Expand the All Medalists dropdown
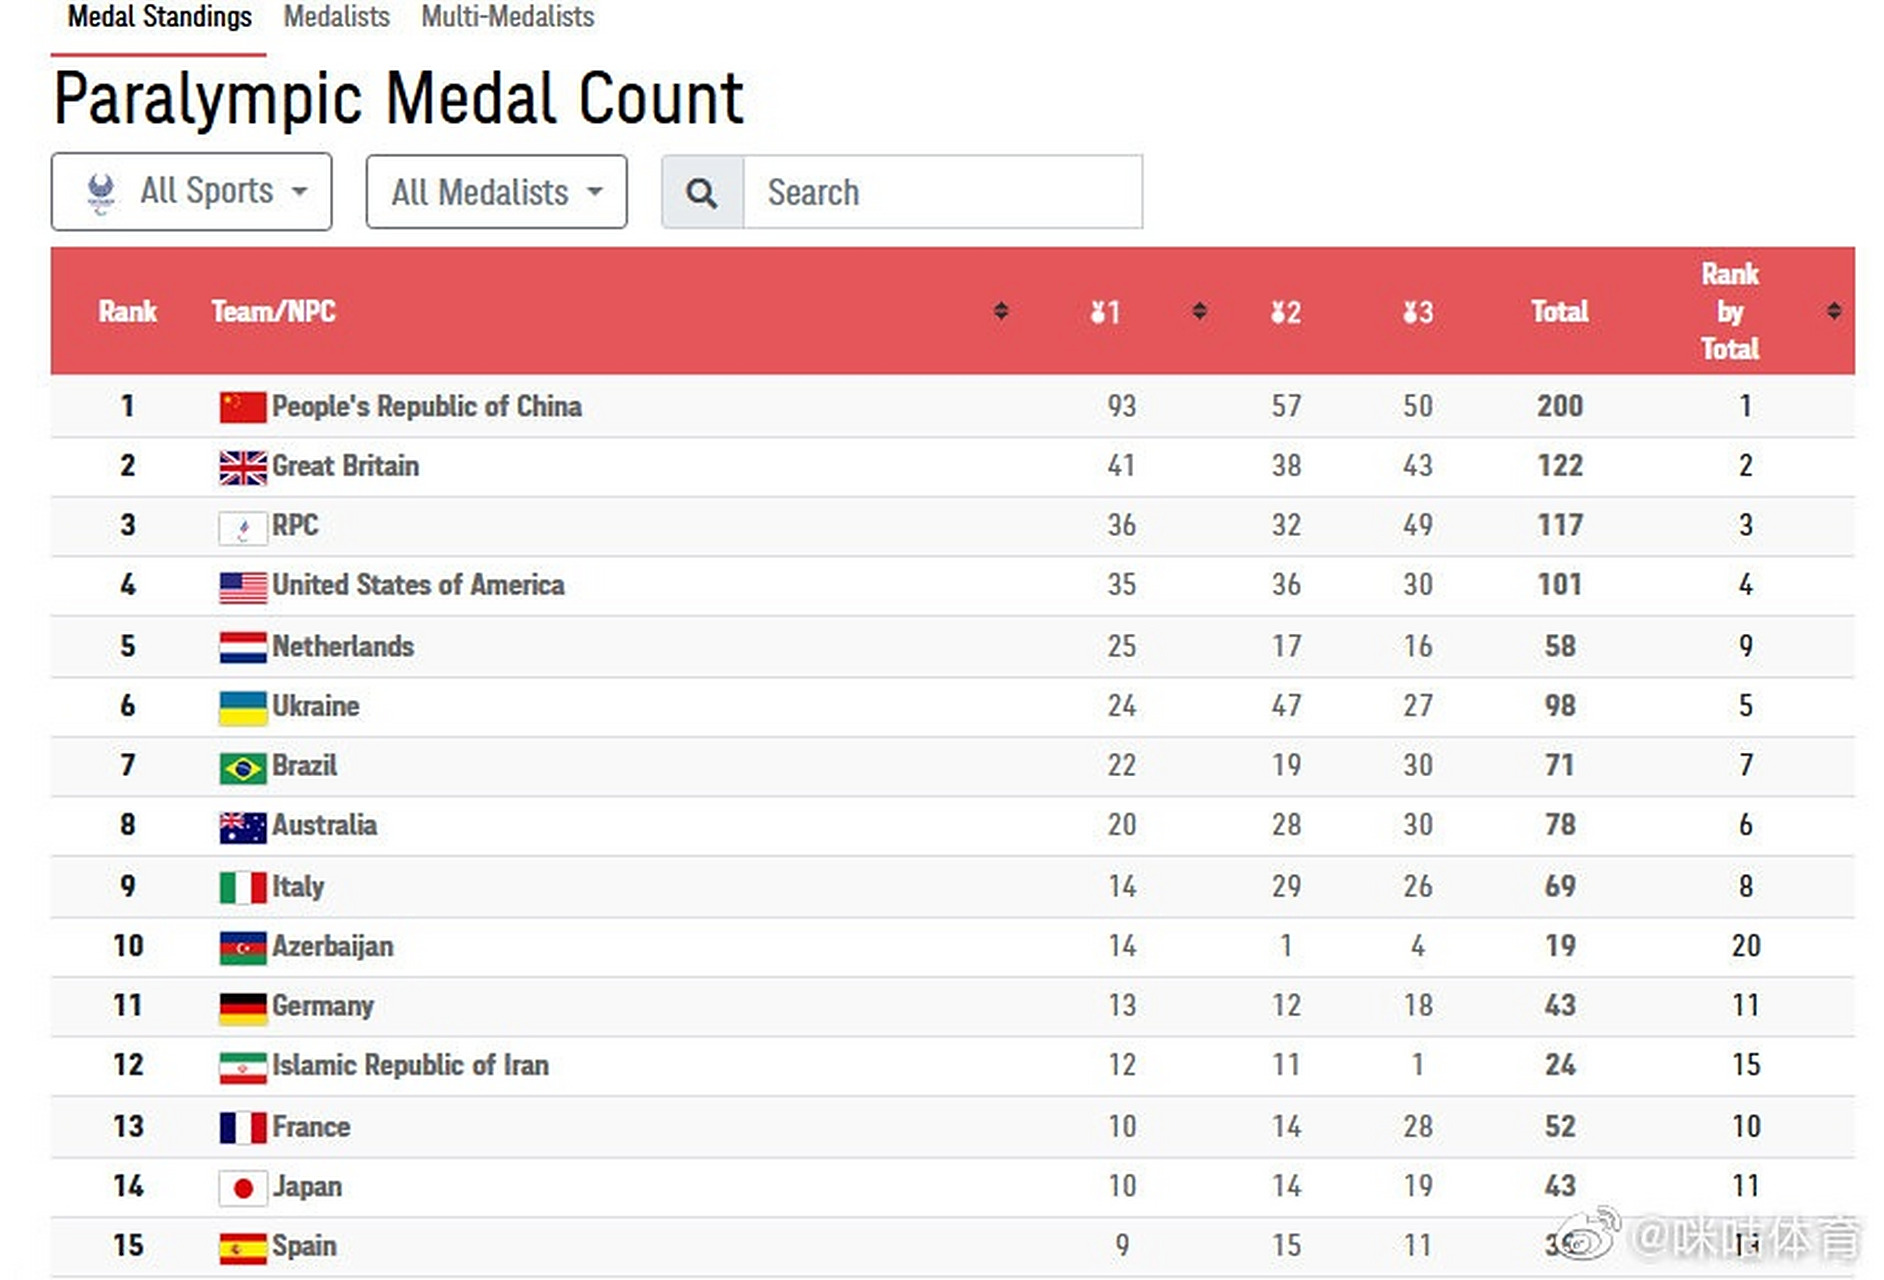This screenshot has width=1884, height=1280. [x=496, y=192]
